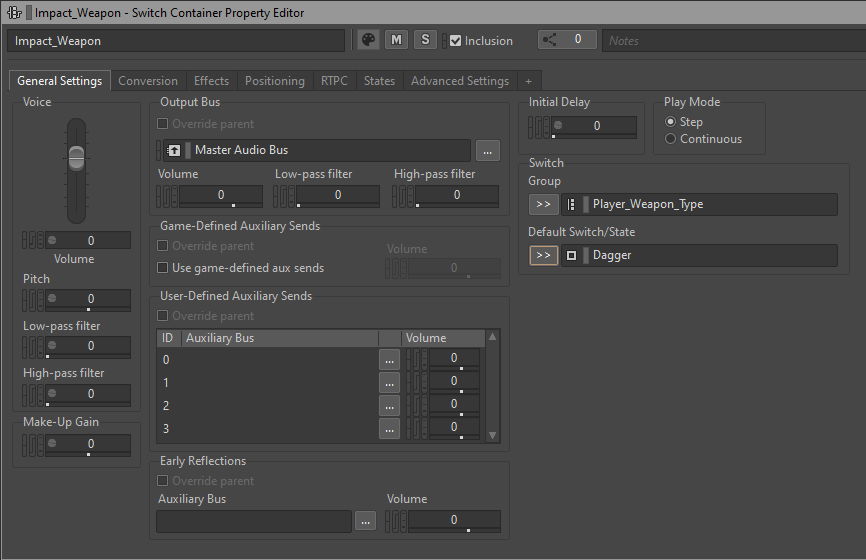
Task: Click the Master Audio Bus icon
Action: (174, 150)
